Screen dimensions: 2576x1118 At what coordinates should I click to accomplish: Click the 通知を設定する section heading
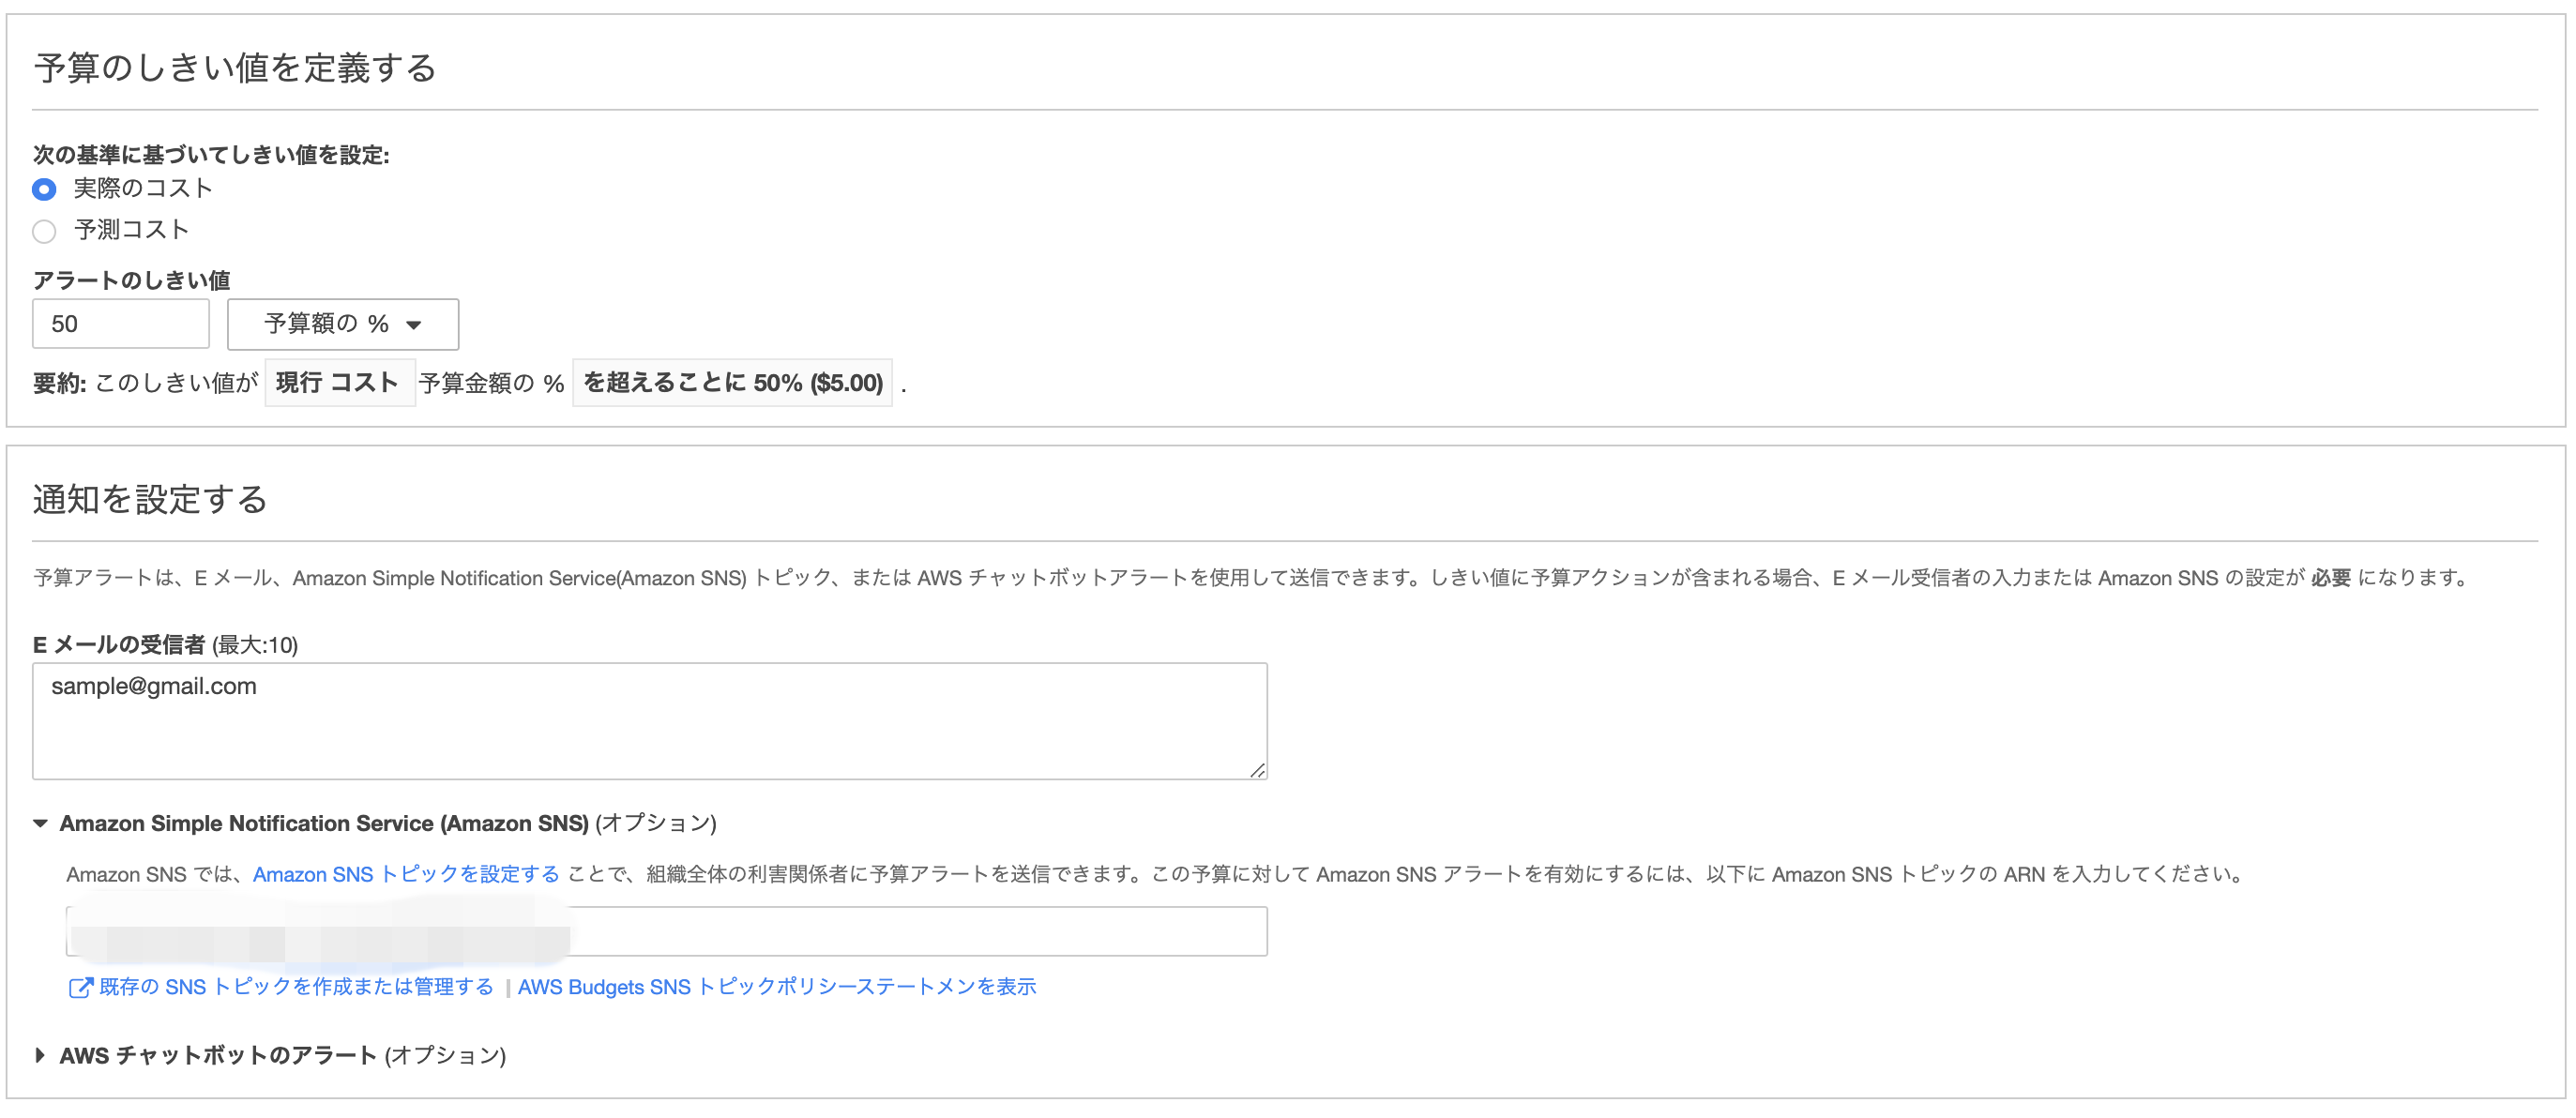click(x=149, y=499)
